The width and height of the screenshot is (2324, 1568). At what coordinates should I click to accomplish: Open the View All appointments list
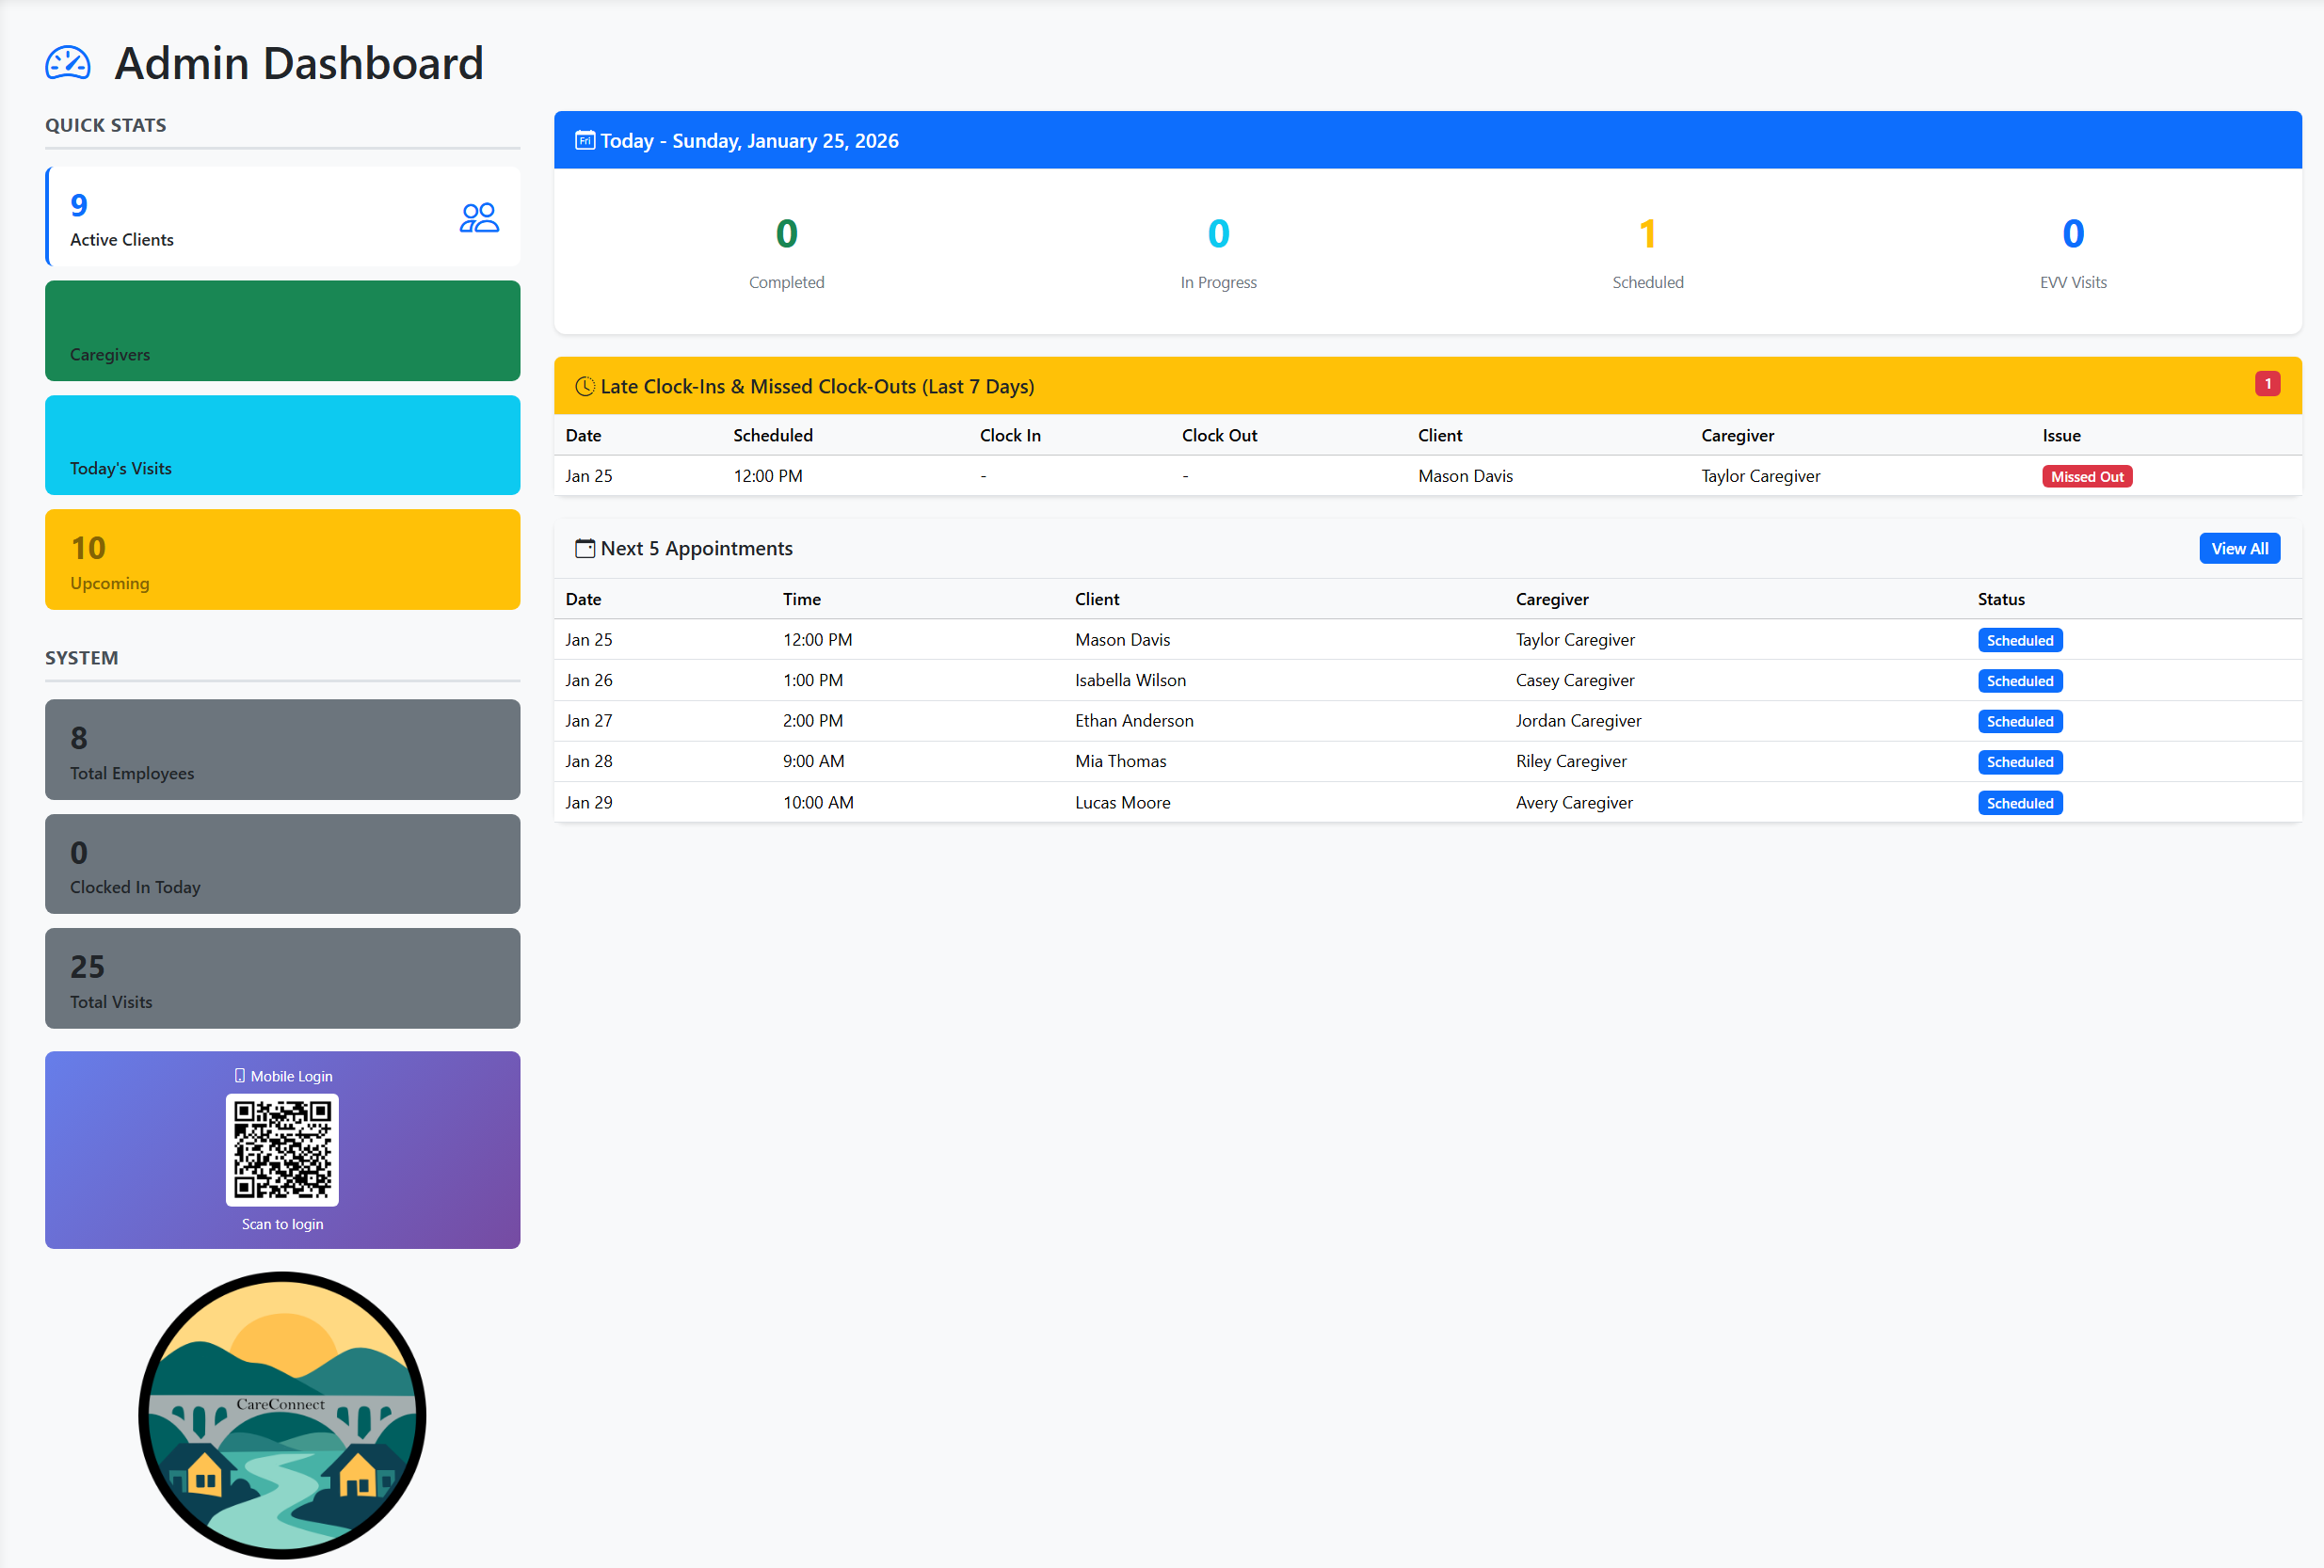[x=2240, y=548]
